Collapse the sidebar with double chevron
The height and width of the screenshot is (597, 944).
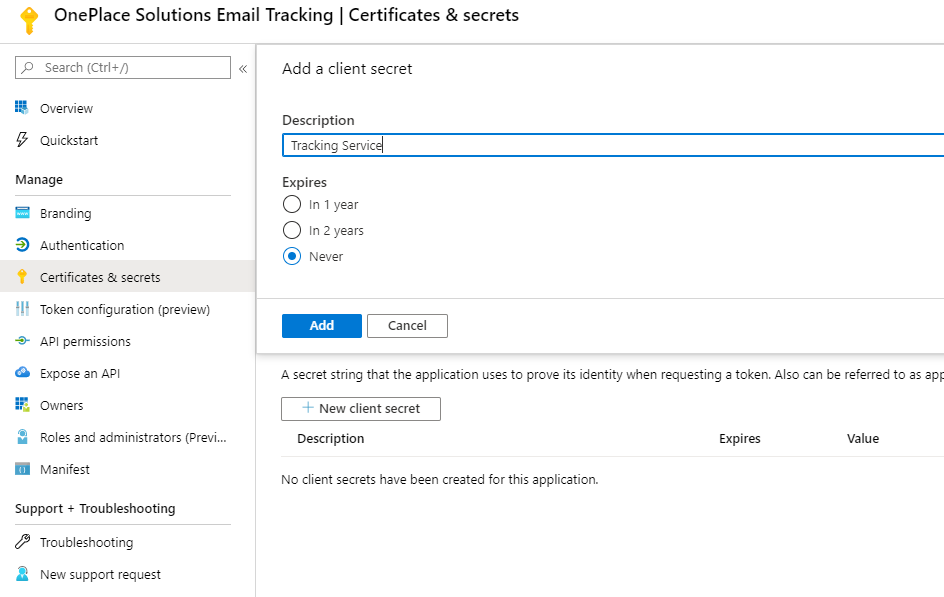[x=243, y=68]
